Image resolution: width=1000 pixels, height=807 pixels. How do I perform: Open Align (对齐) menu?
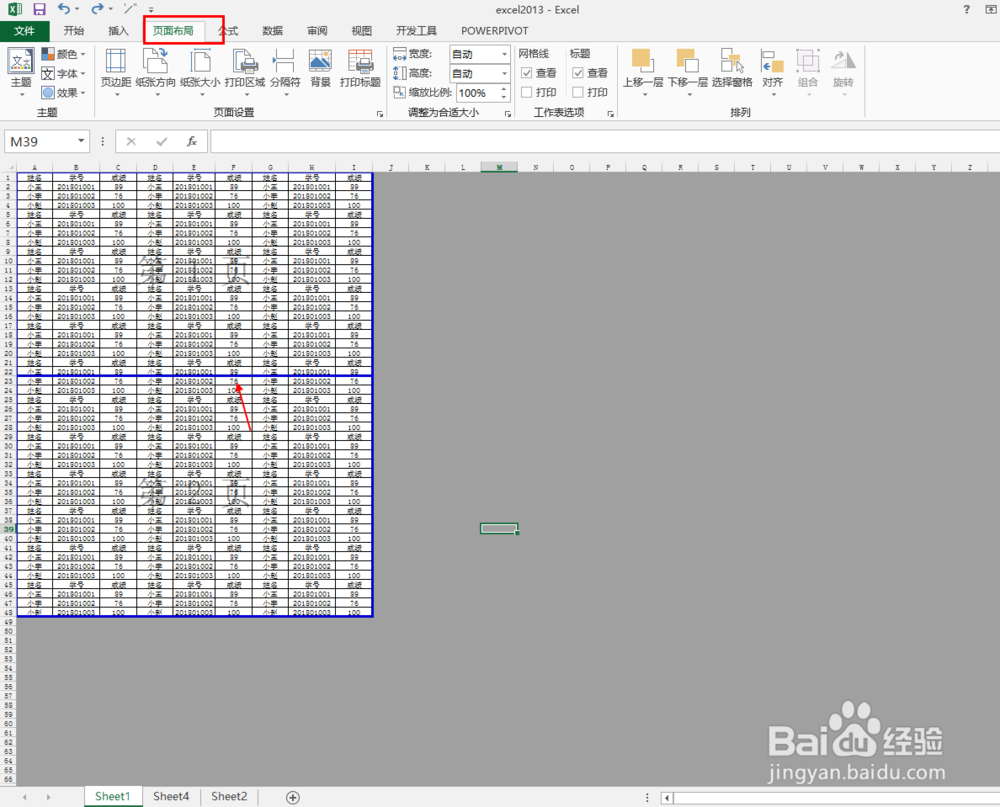[x=773, y=71]
